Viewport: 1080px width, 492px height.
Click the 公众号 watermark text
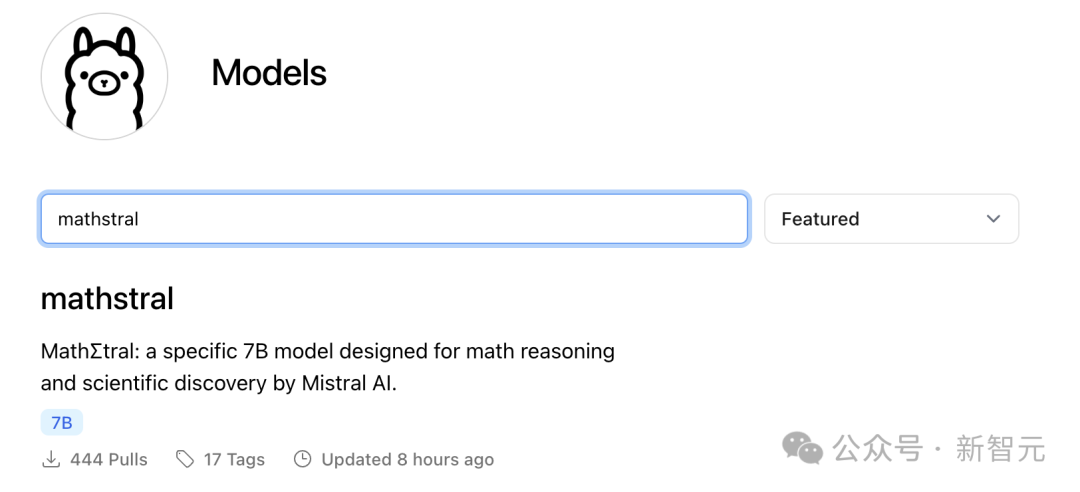(x=878, y=449)
